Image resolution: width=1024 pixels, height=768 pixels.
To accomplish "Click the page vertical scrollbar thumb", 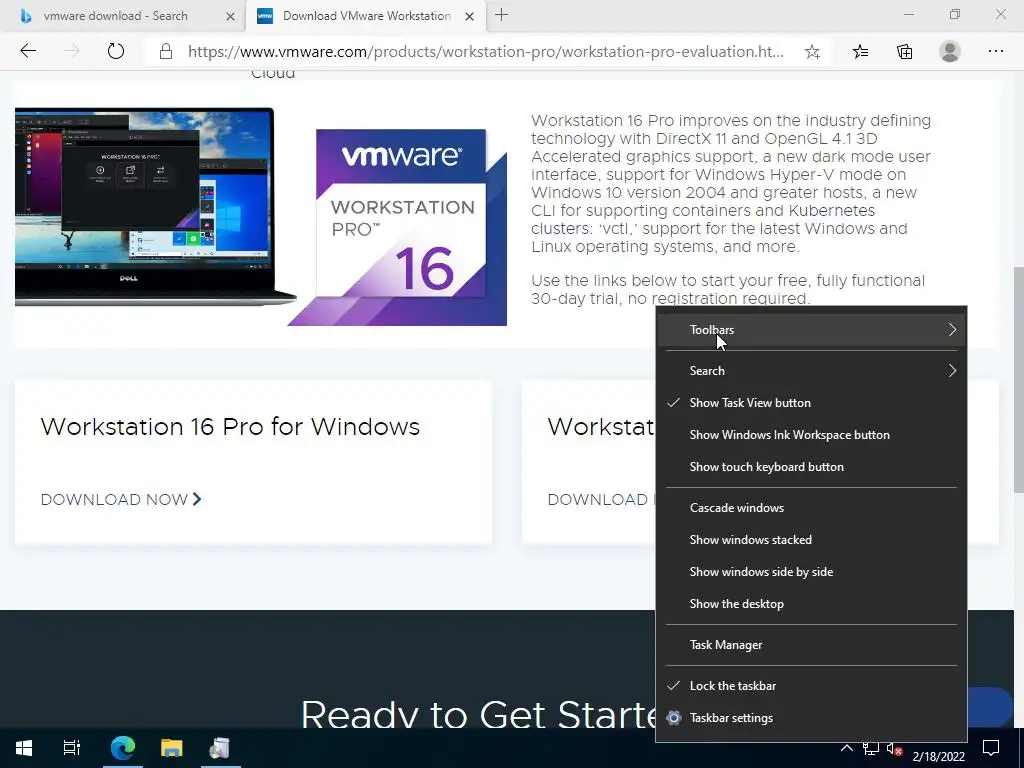I will pos(1018,380).
